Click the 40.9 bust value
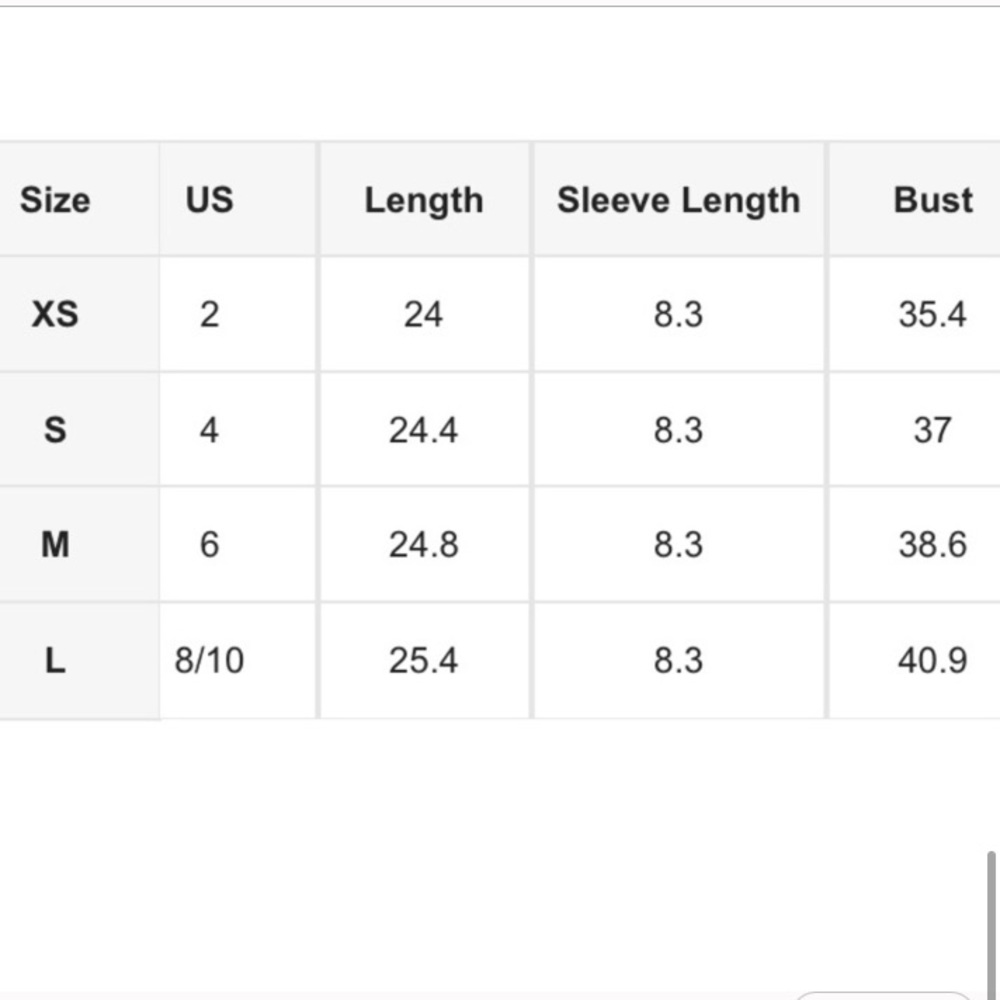This screenshot has width=1000, height=1000. pos(932,660)
